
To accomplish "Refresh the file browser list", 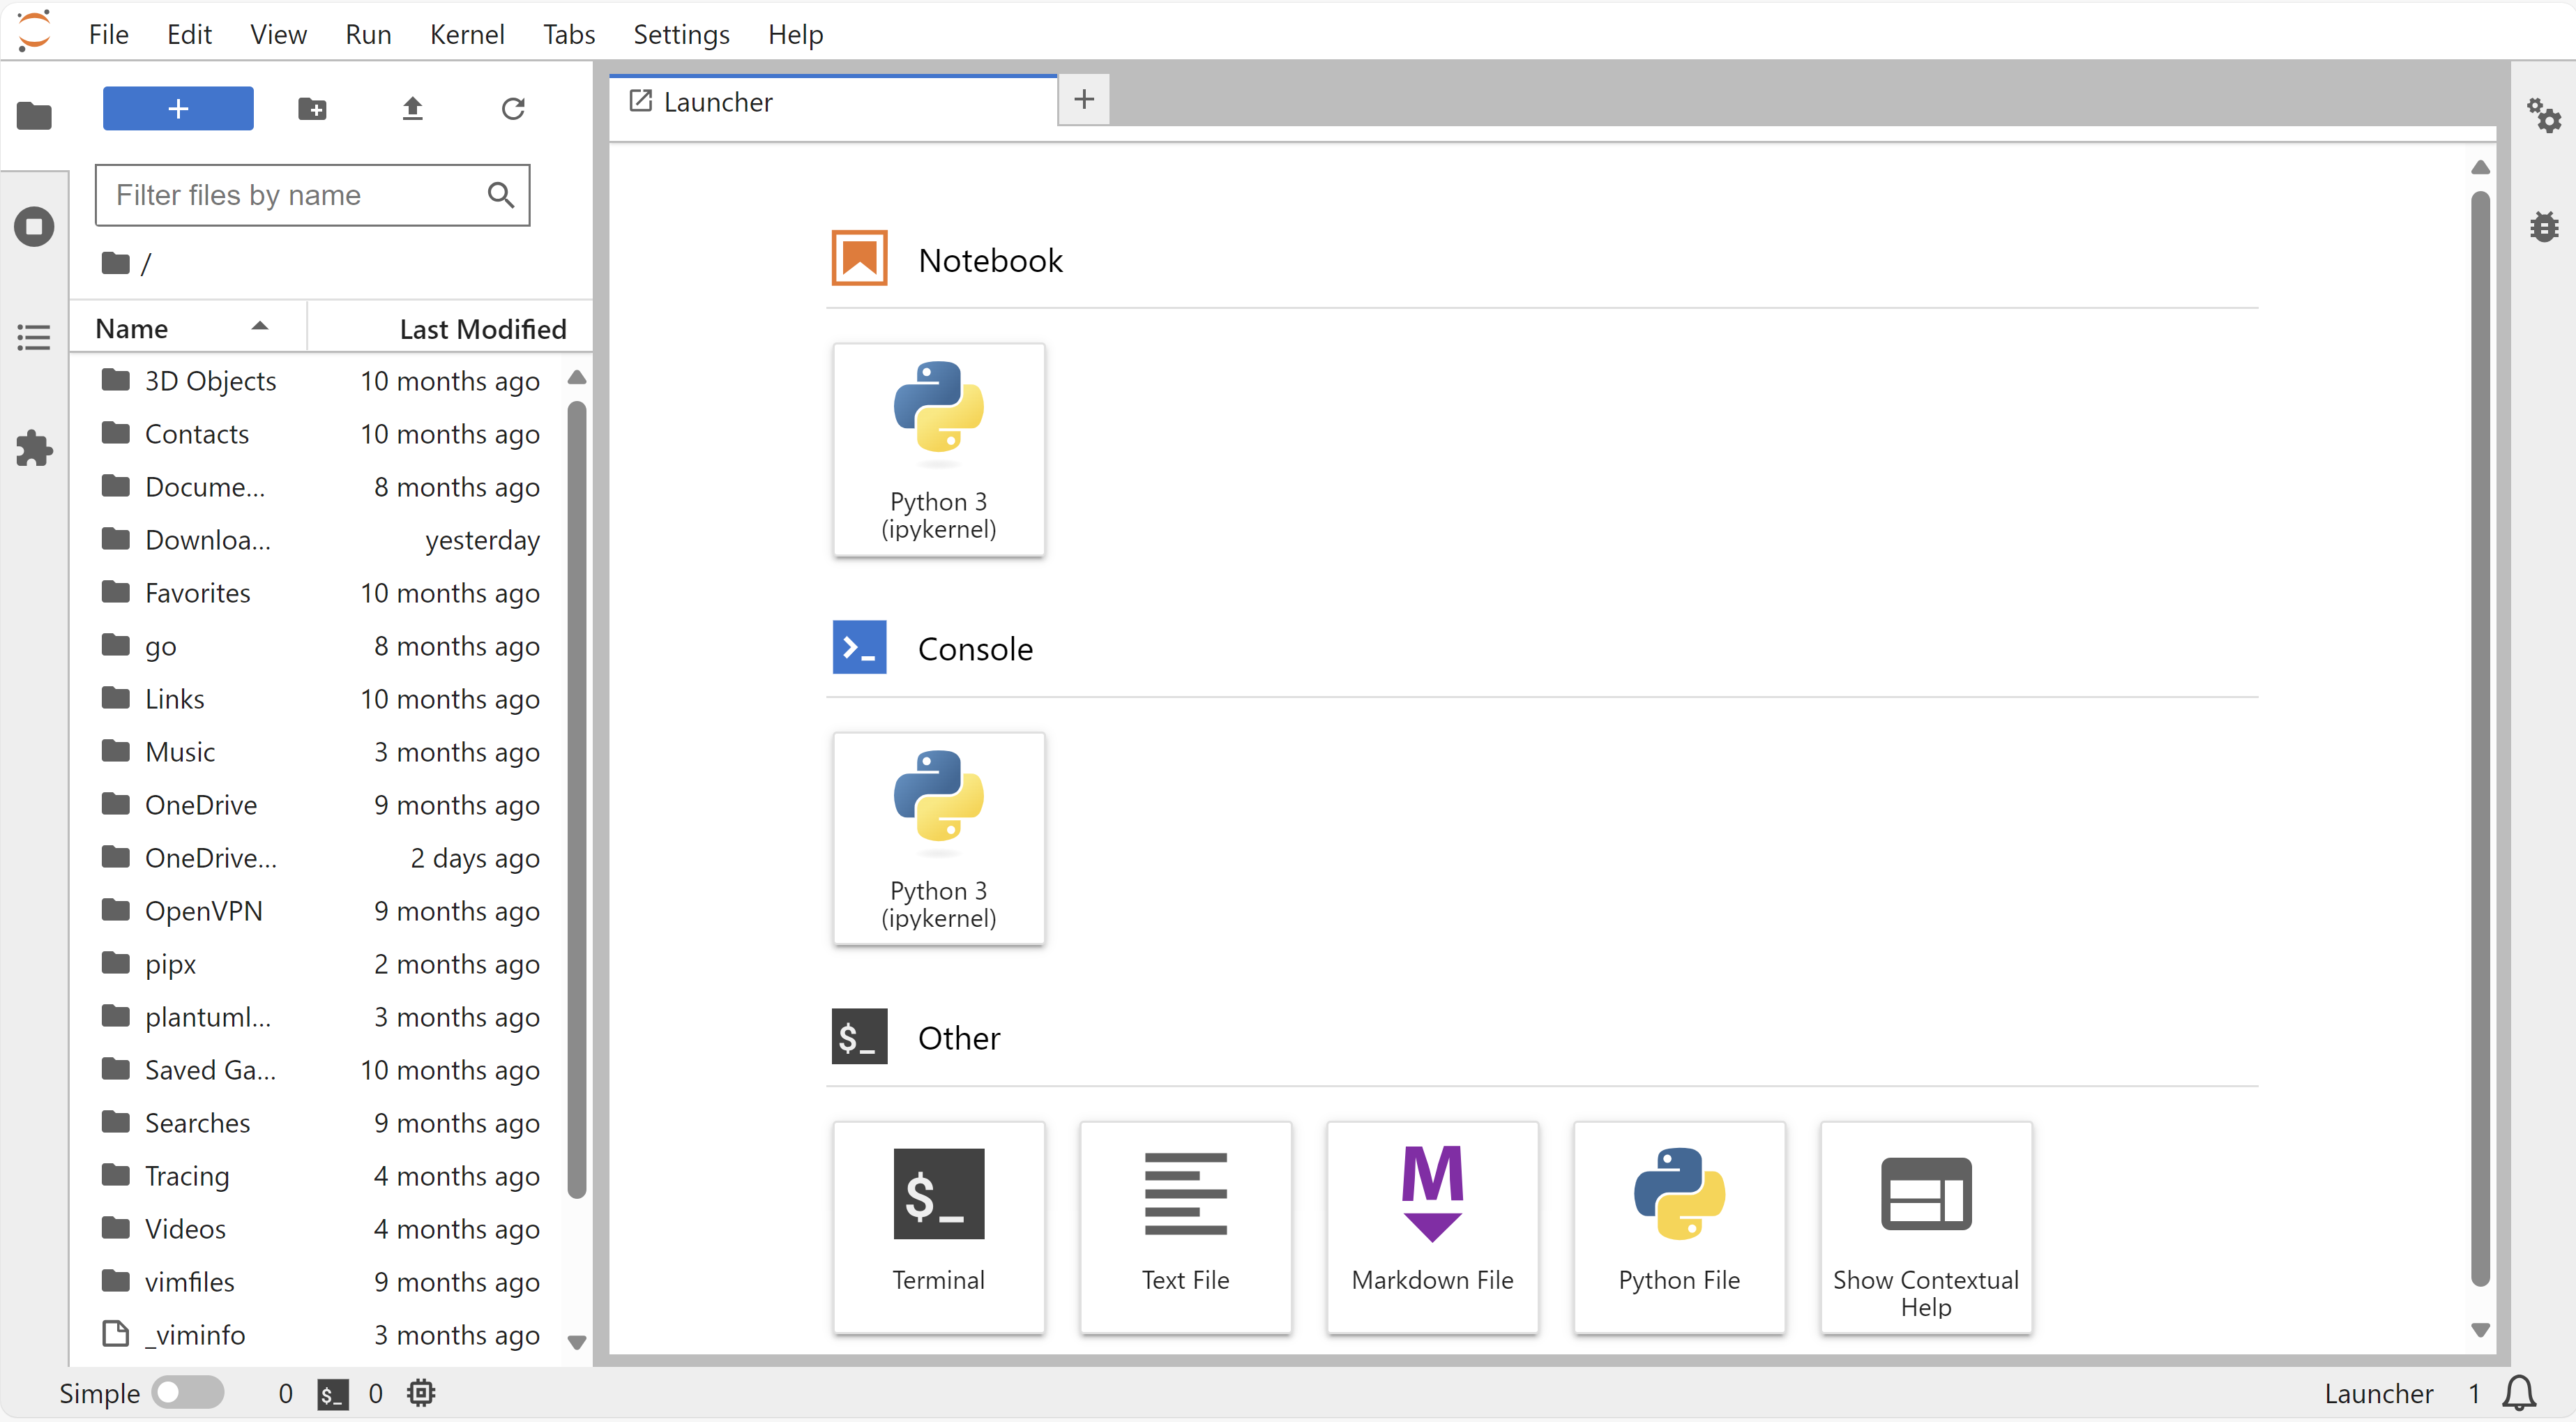I will click(513, 108).
